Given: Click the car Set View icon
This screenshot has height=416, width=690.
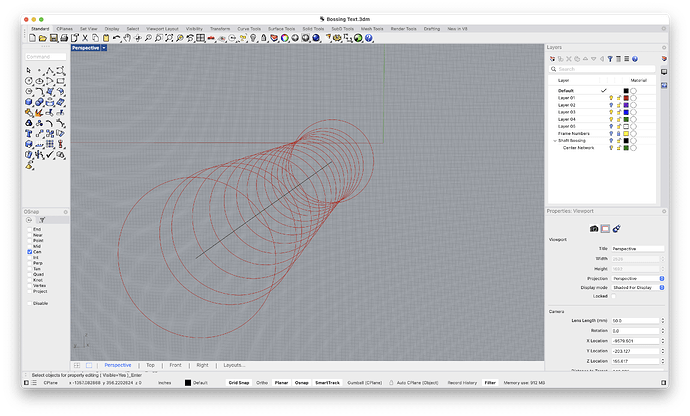Looking at the screenshot, I should point(211,38).
